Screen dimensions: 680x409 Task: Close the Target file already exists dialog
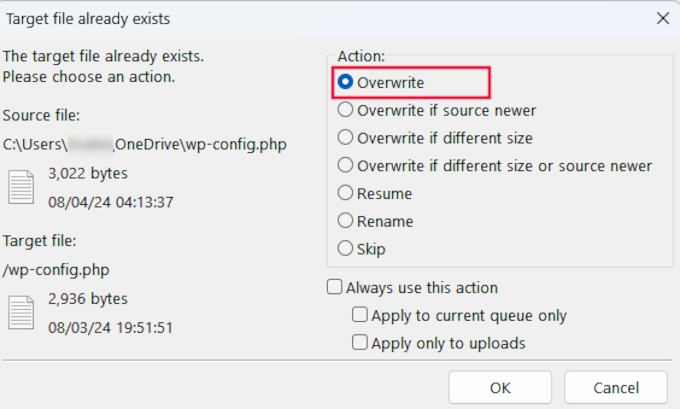click(662, 18)
